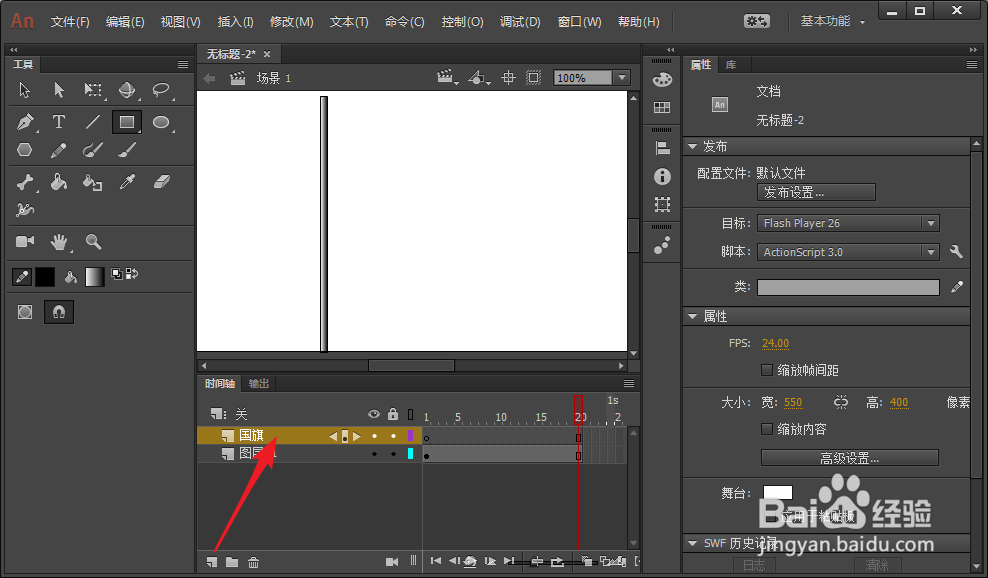Toggle lock on 国旗 layer

point(393,436)
